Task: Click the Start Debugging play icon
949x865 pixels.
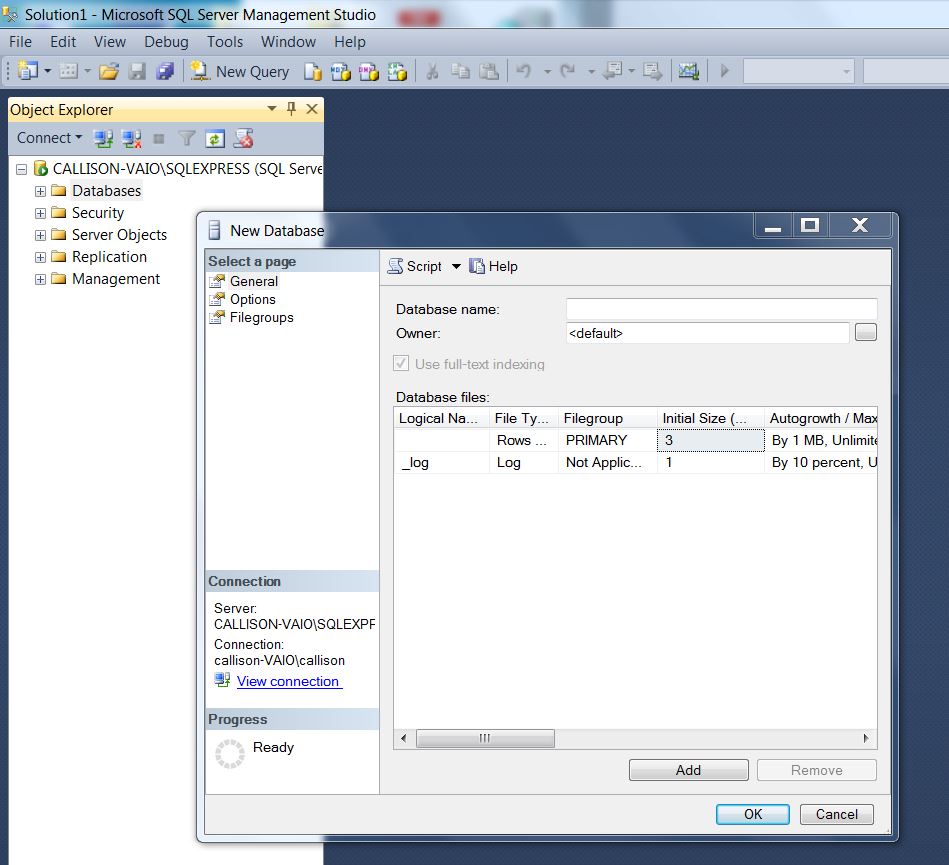Action: tap(724, 71)
